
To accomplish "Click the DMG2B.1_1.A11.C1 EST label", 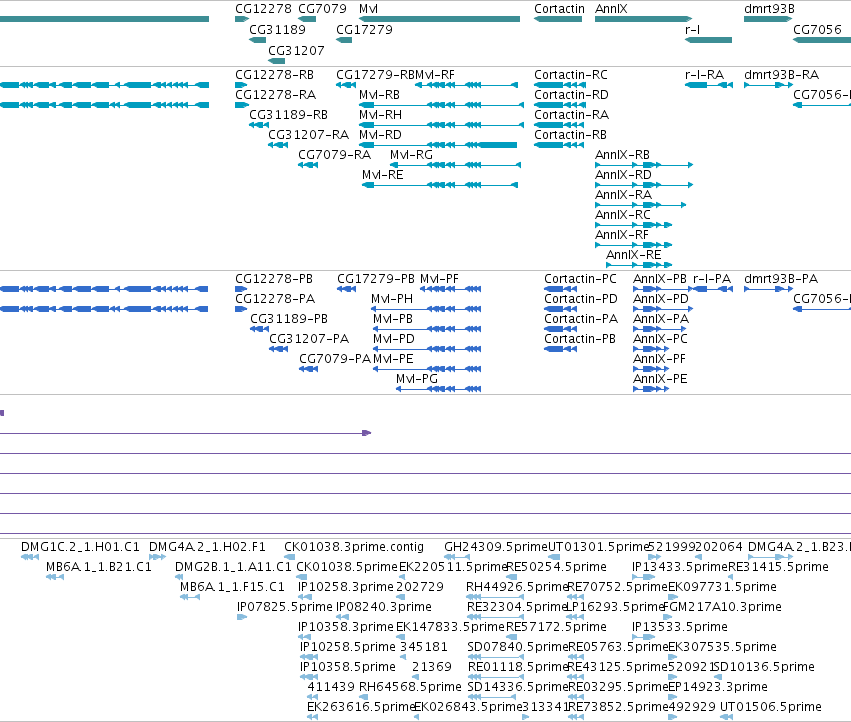I will click(x=233, y=567).
